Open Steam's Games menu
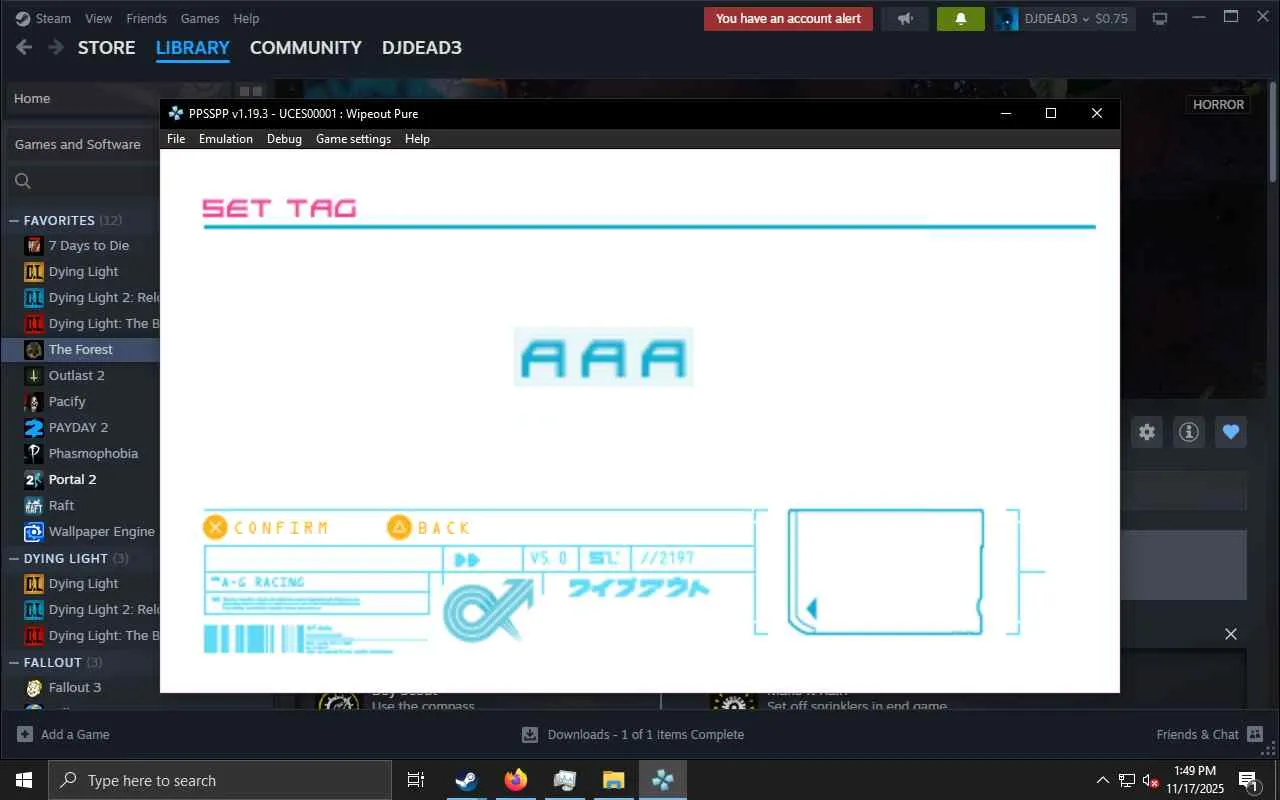Viewport: 1280px width, 800px height. tap(200, 18)
